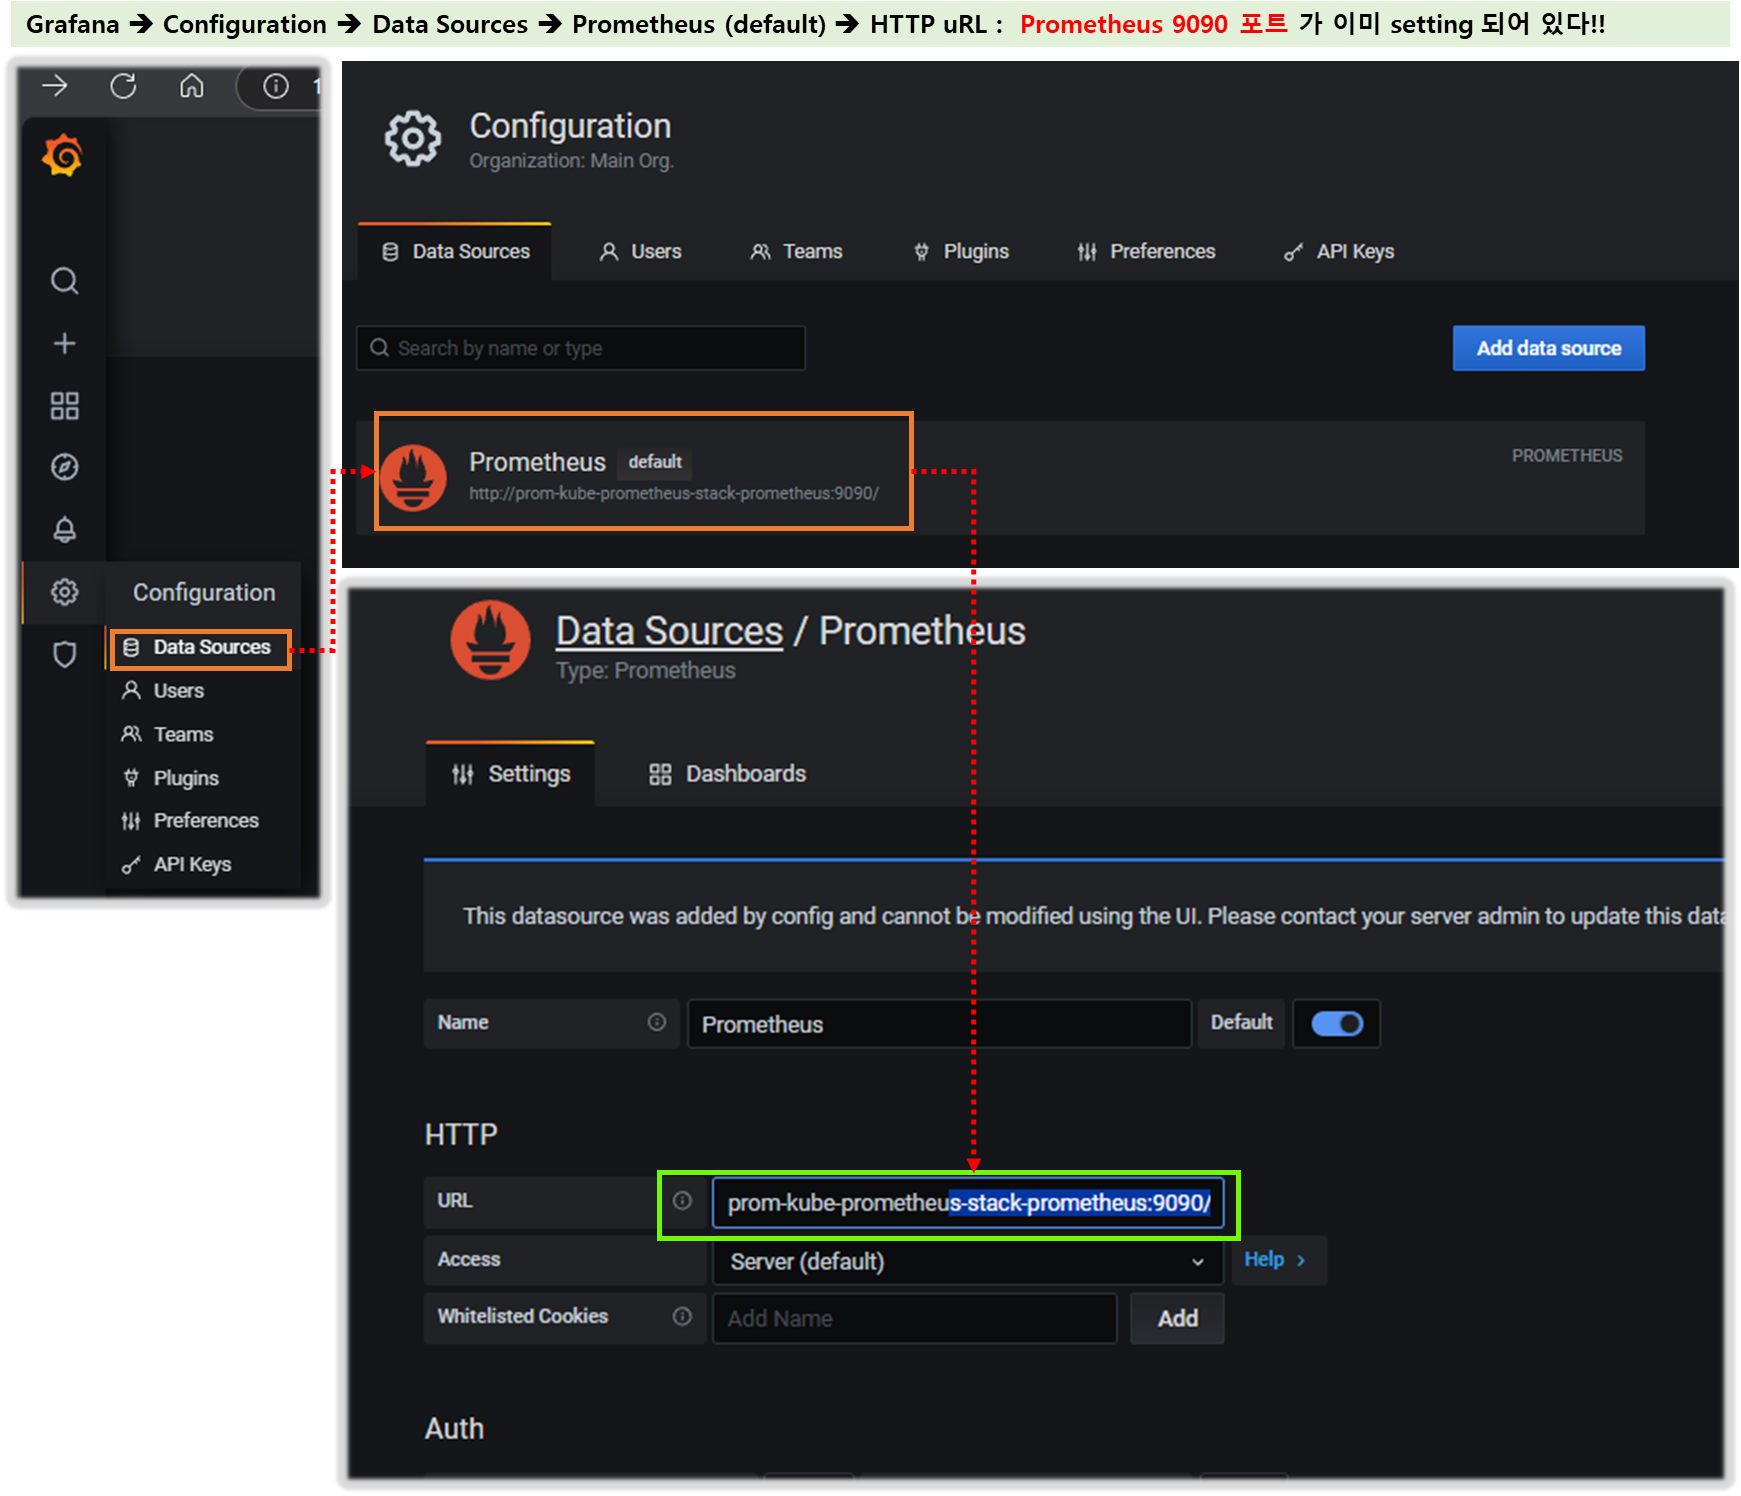Open the Dashboards tab of Prometheus
The image size is (1741, 1496).
pos(727,774)
